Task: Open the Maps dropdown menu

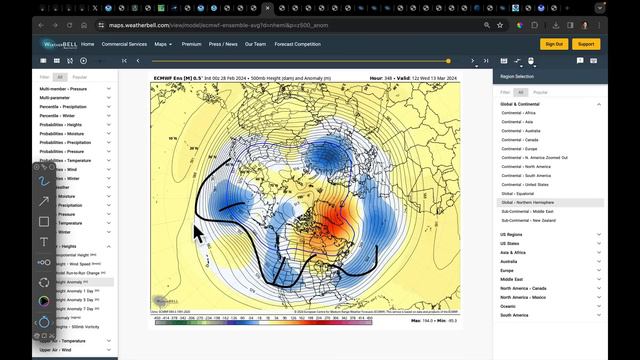Action: 163,44
